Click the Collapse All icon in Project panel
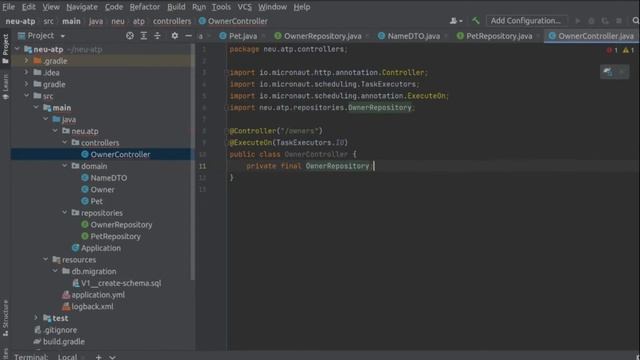 pos(157,36)
